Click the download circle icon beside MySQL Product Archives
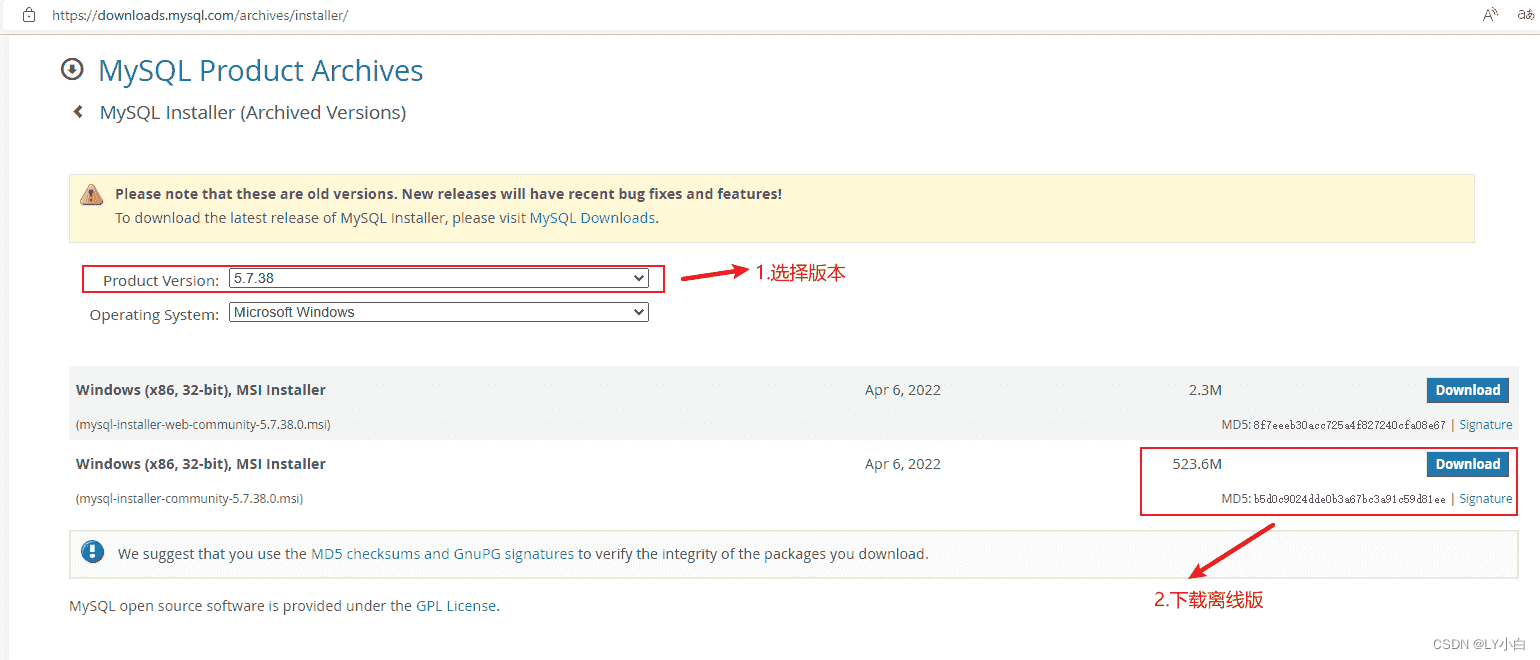 click(72, 70)
